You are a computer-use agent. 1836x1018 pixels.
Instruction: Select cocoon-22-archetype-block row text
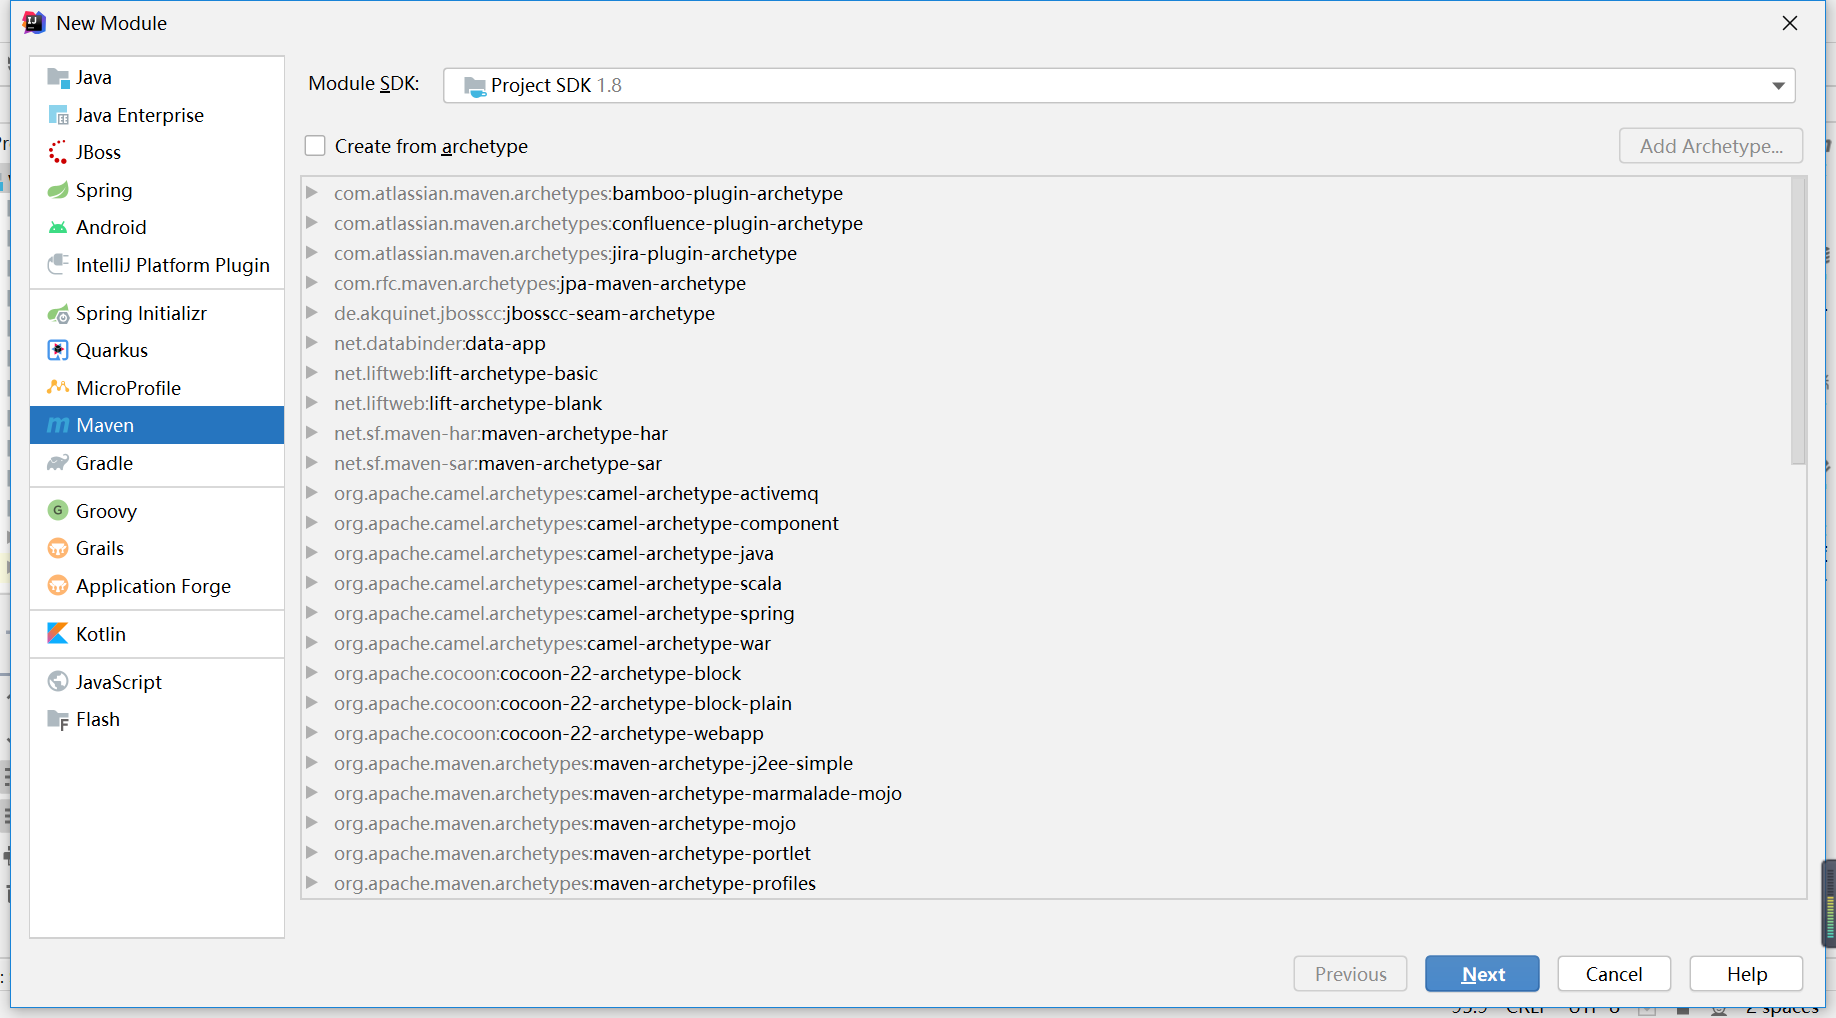click(x=538, y=673)
